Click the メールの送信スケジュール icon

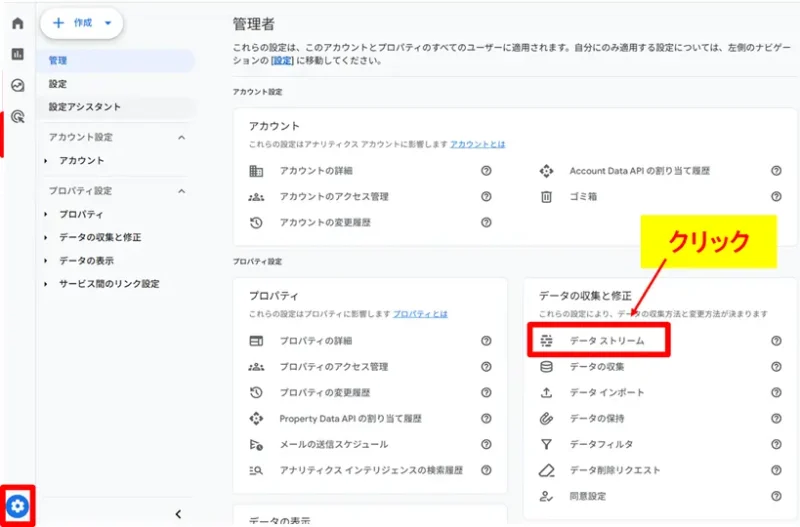pyautogui.click(x=256, y=445)
